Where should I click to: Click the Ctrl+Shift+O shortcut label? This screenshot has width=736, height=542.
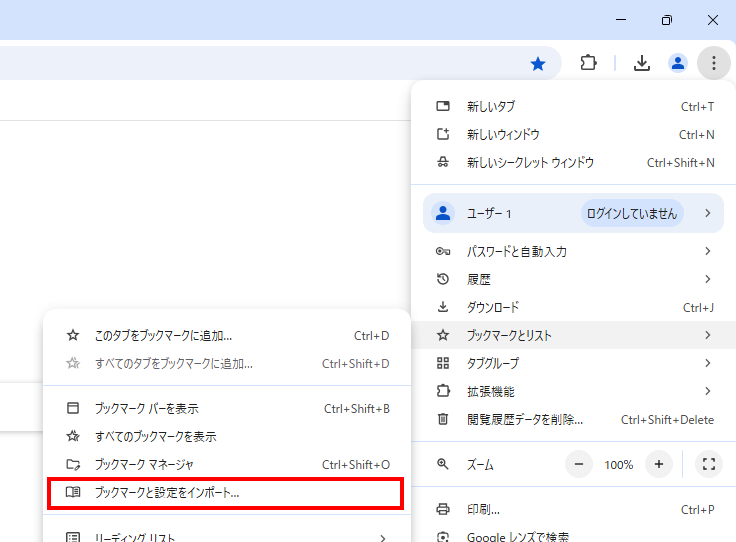[355, 465]
